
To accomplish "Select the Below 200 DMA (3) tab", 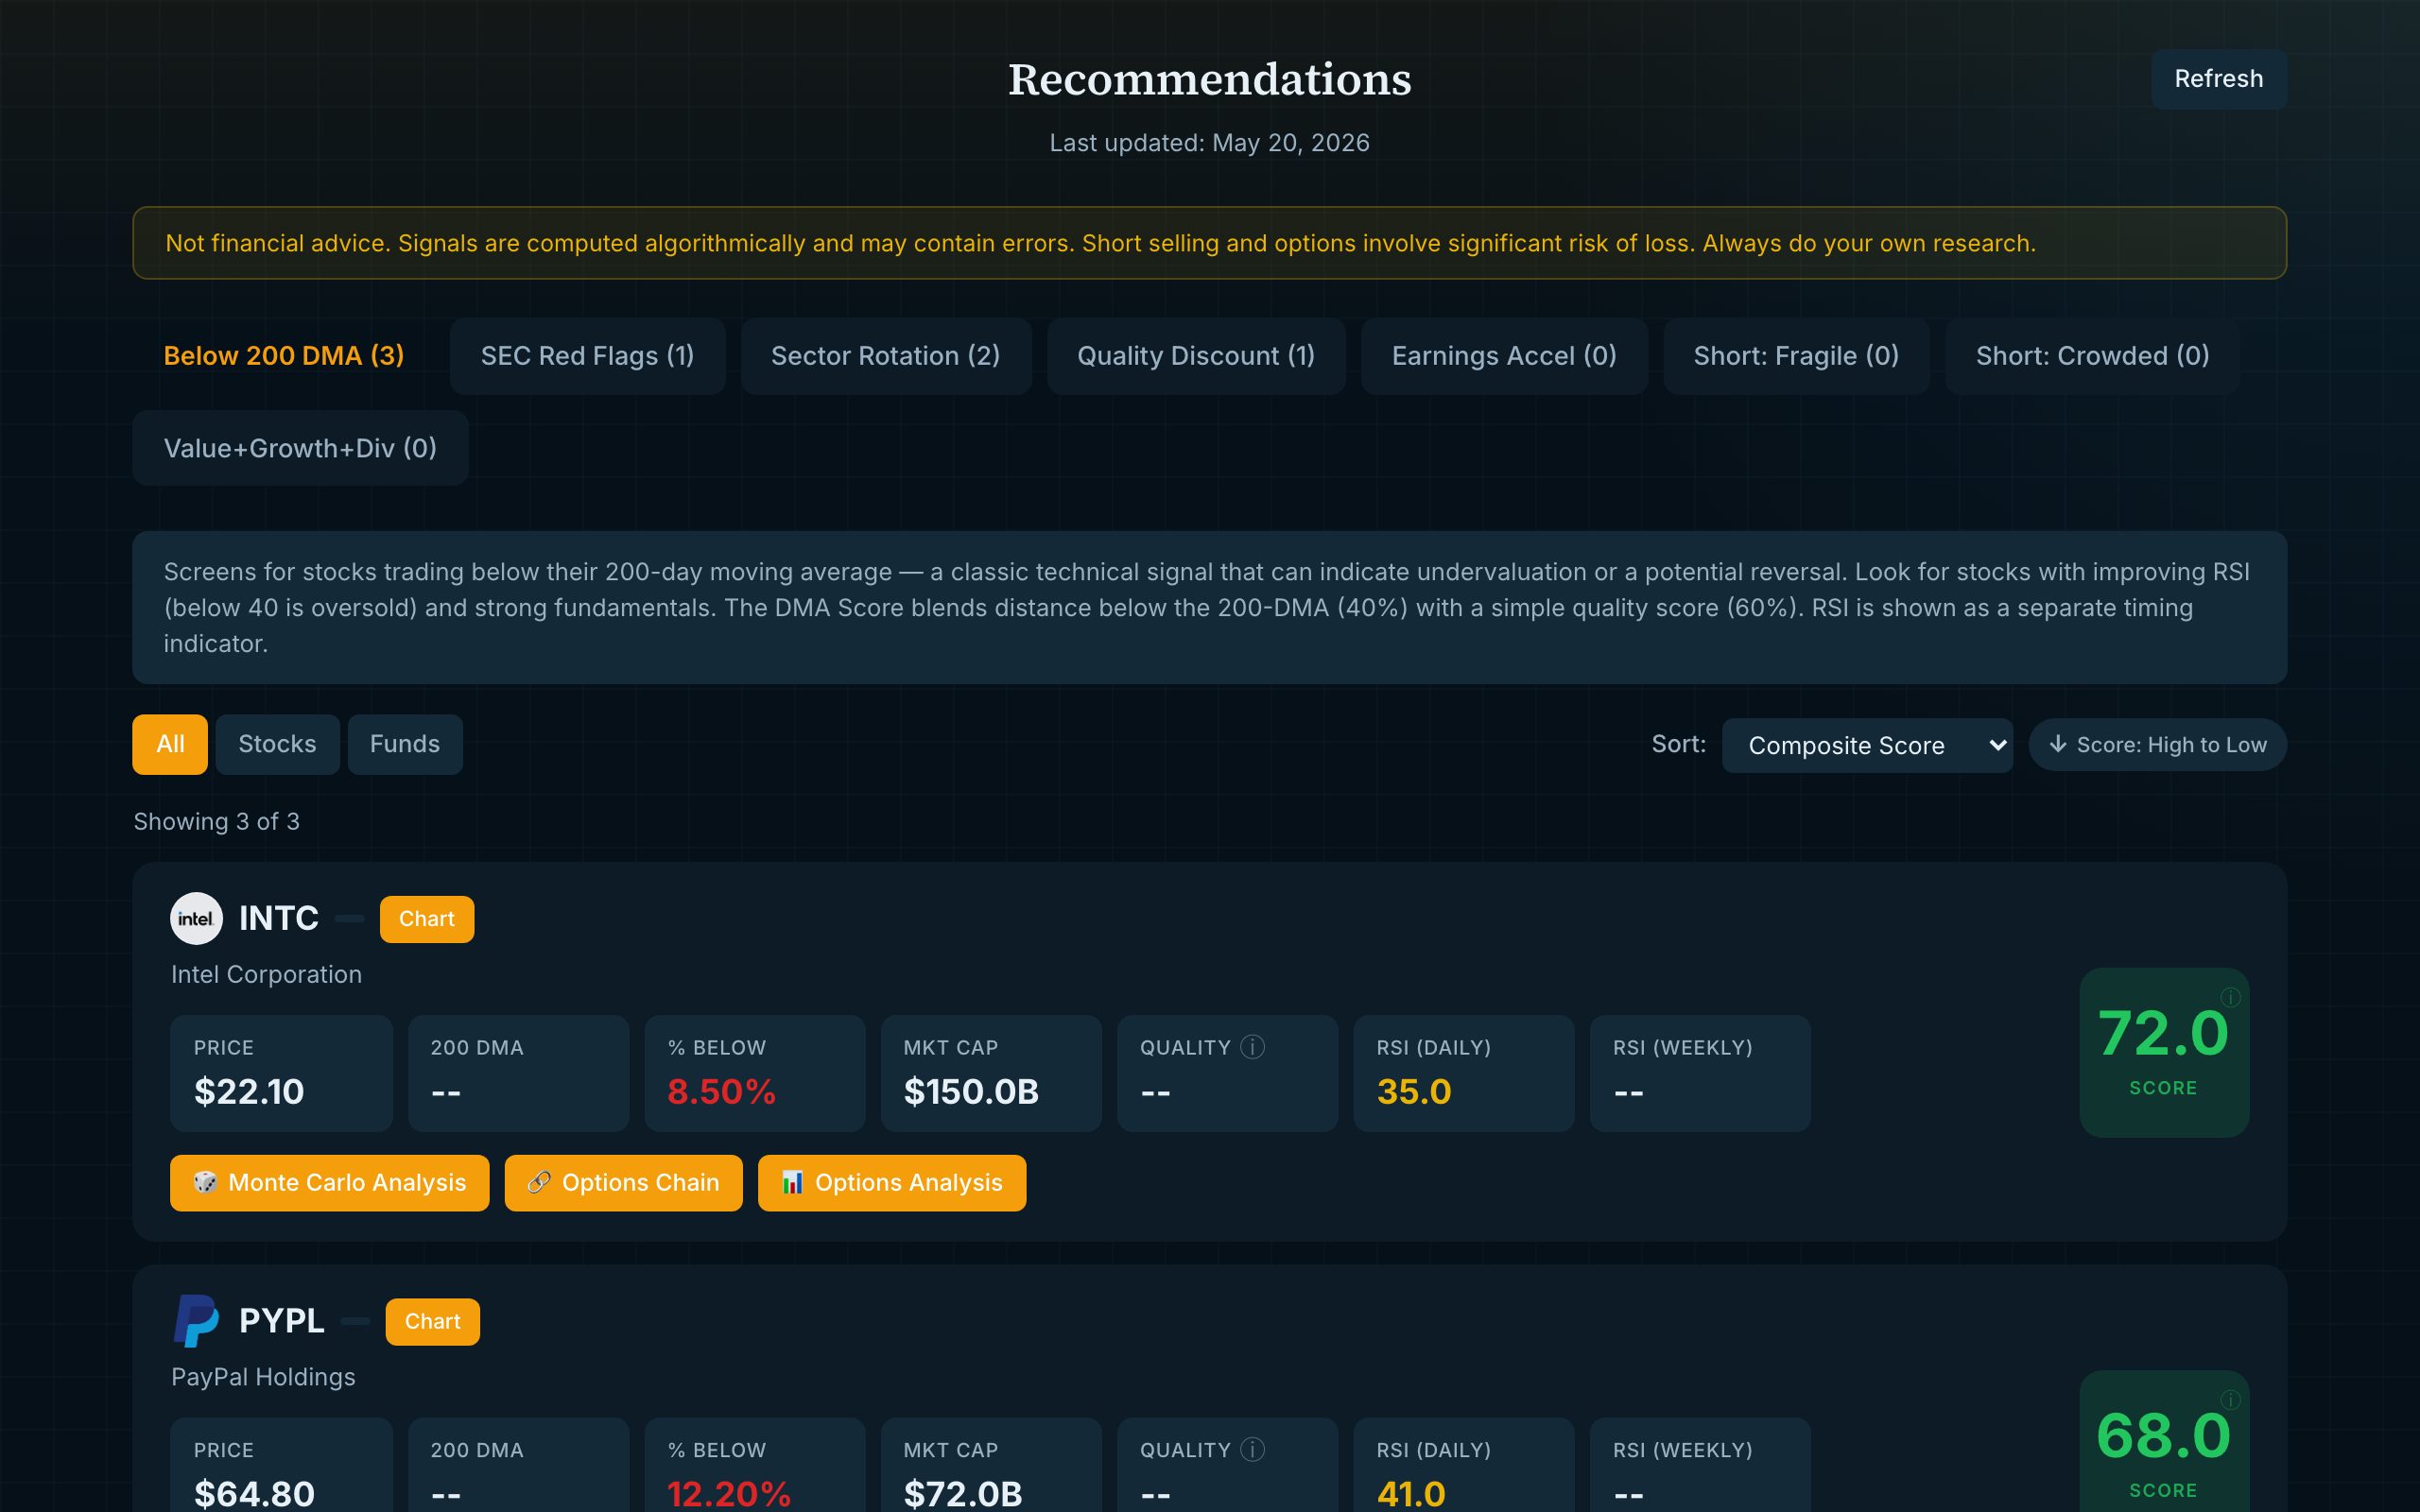I will pyautogui.click(x=283, y=356).
